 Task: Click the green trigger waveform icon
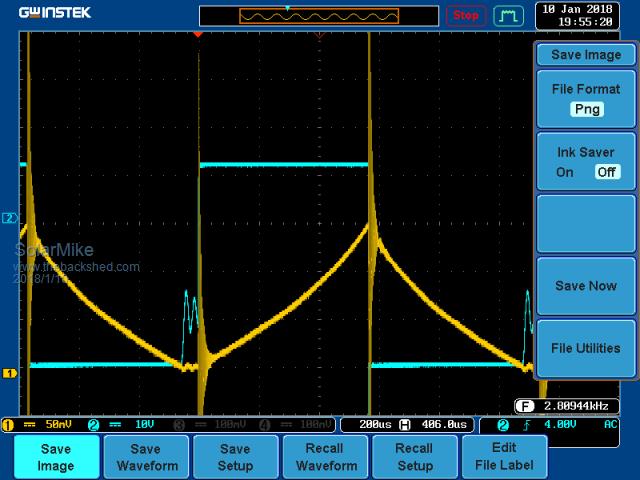[508, 16]
